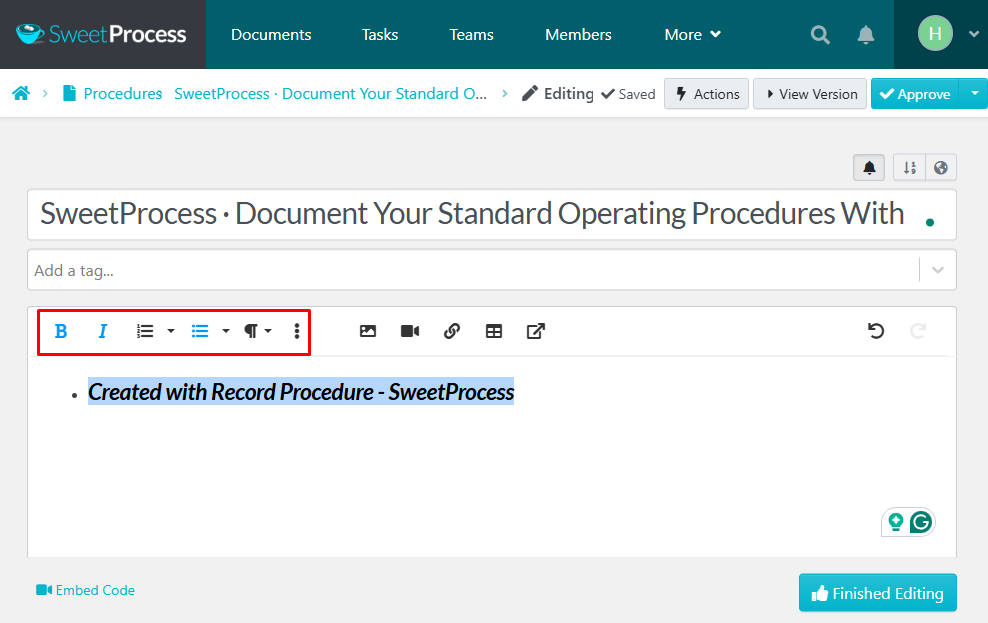988x623 pixels.
Task: Apply unordered bullet list
Action: (x=200, y=331)
